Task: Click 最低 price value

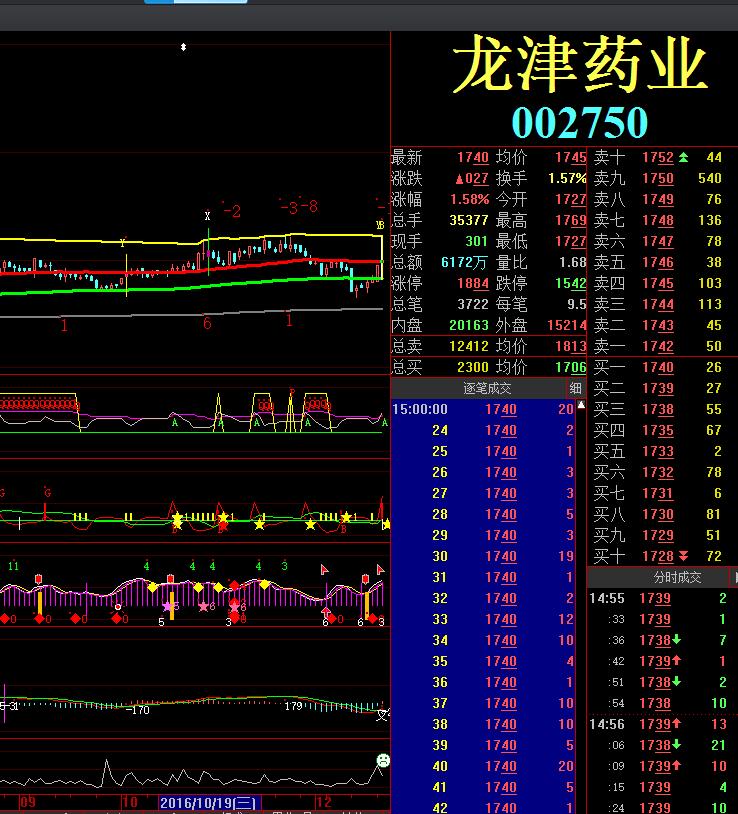Action: (x=570, y=241)
